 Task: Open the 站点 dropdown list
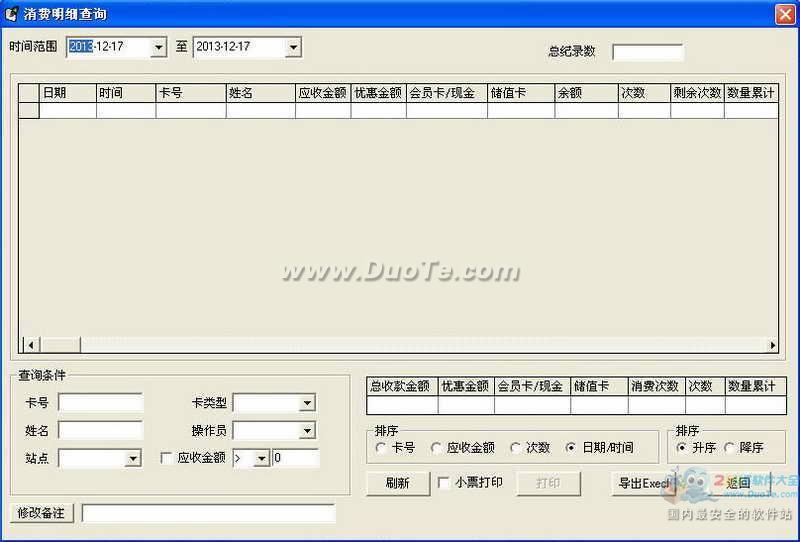coord(134,459)
